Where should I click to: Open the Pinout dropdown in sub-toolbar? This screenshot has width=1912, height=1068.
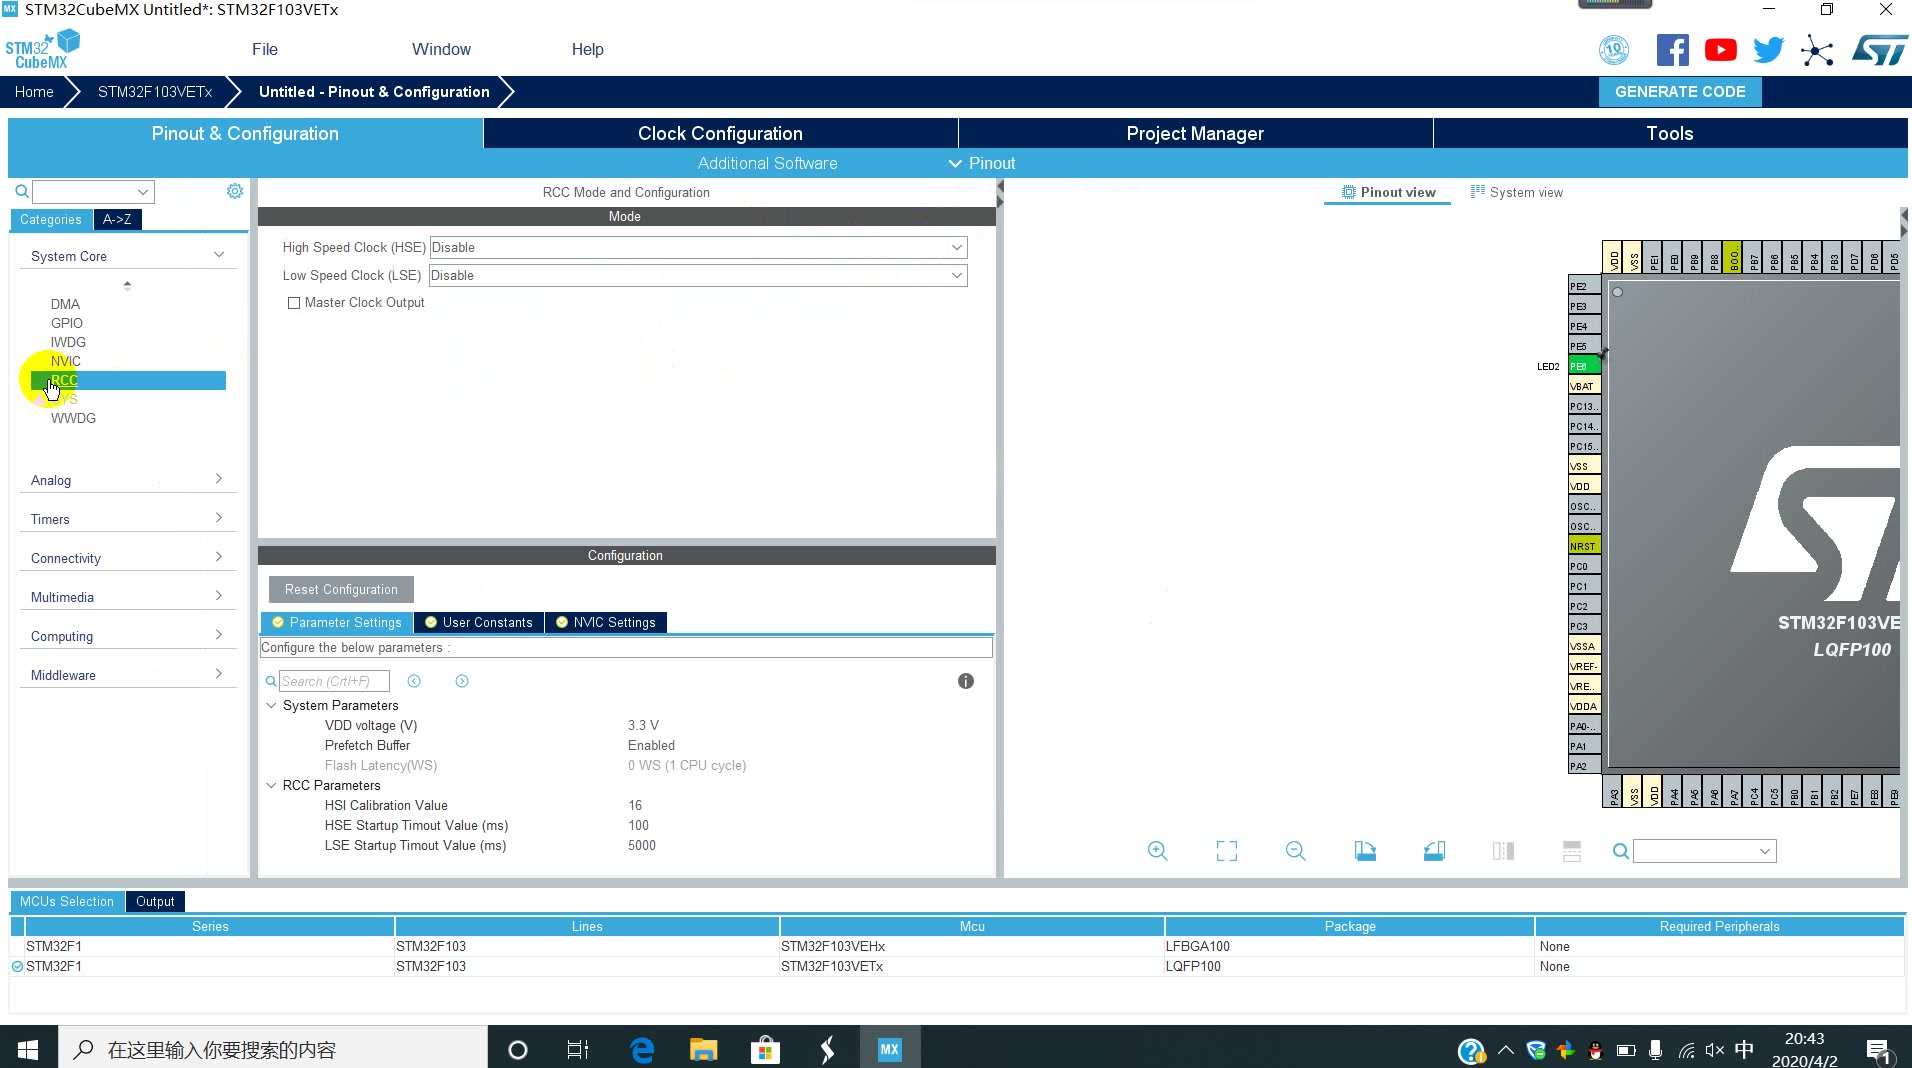click(982, 163)
